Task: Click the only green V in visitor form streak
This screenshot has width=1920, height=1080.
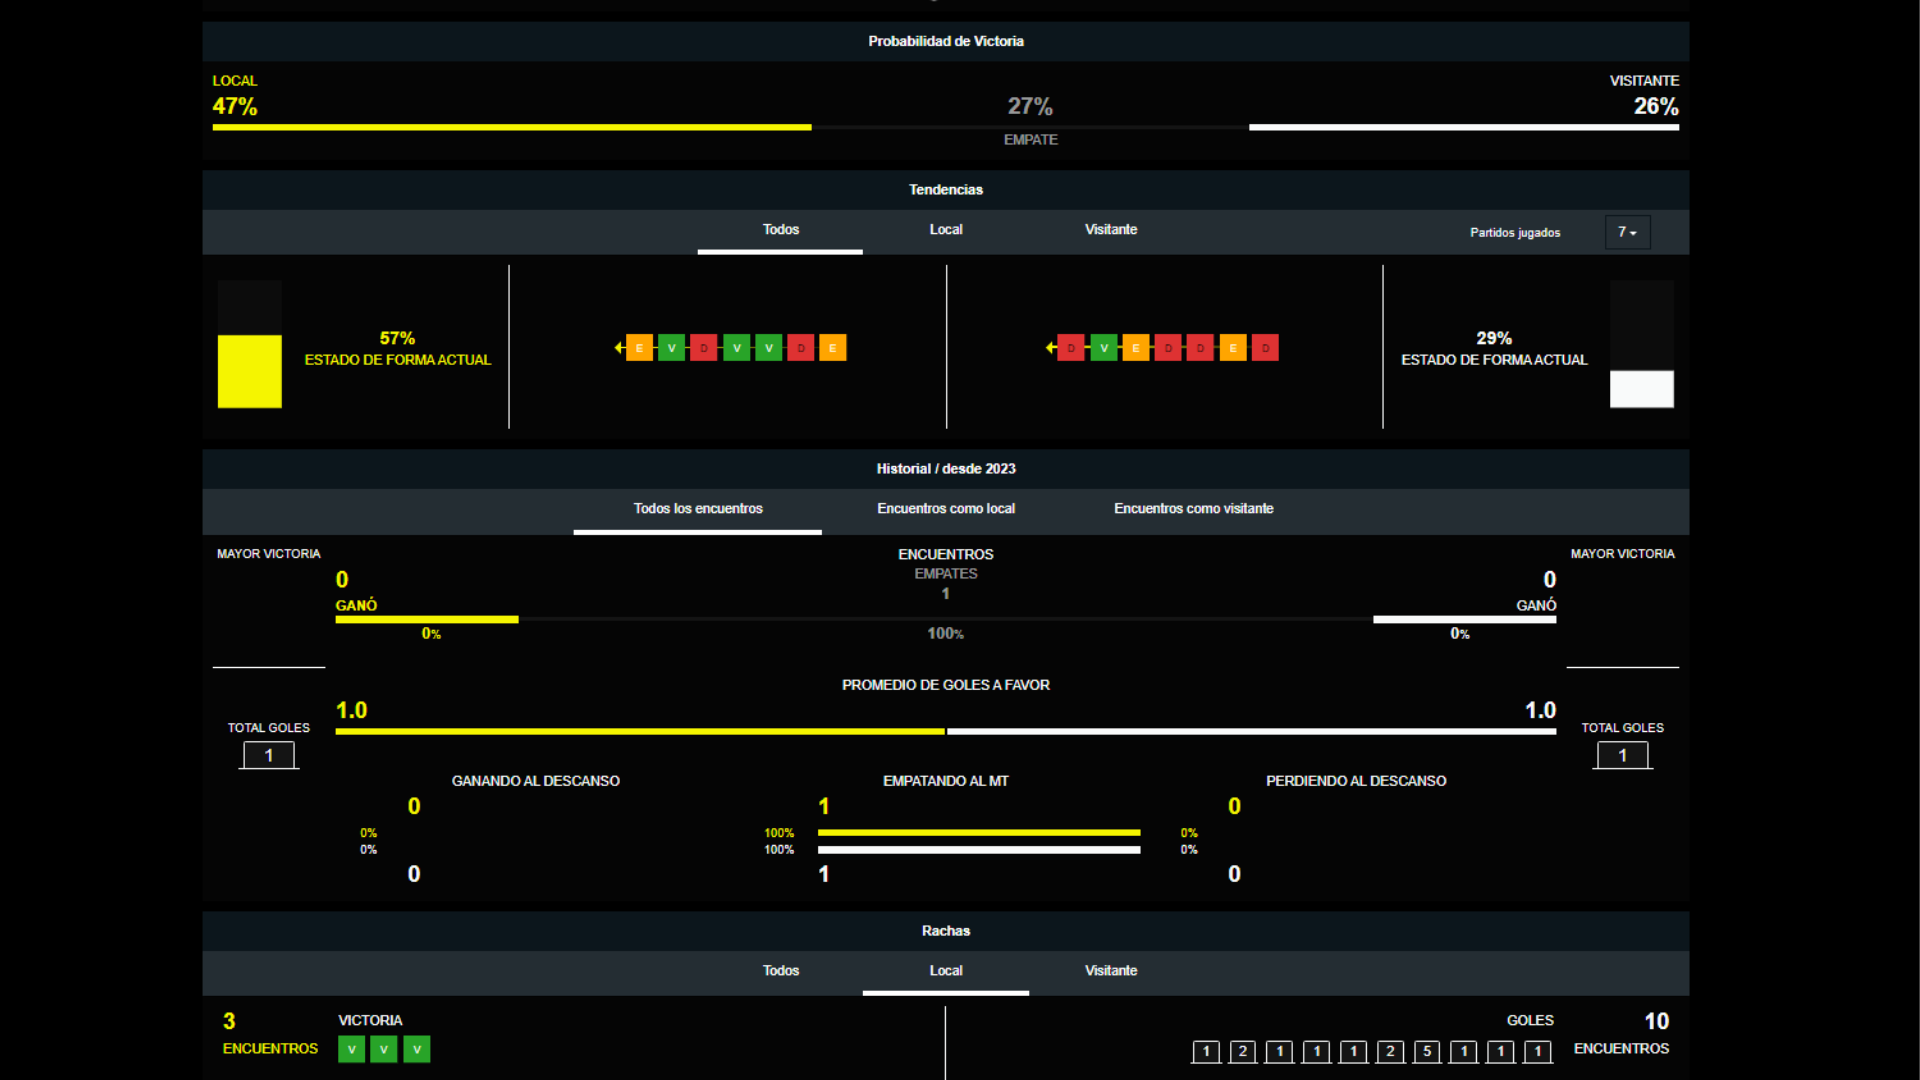Action: [x=1103, y=348]
